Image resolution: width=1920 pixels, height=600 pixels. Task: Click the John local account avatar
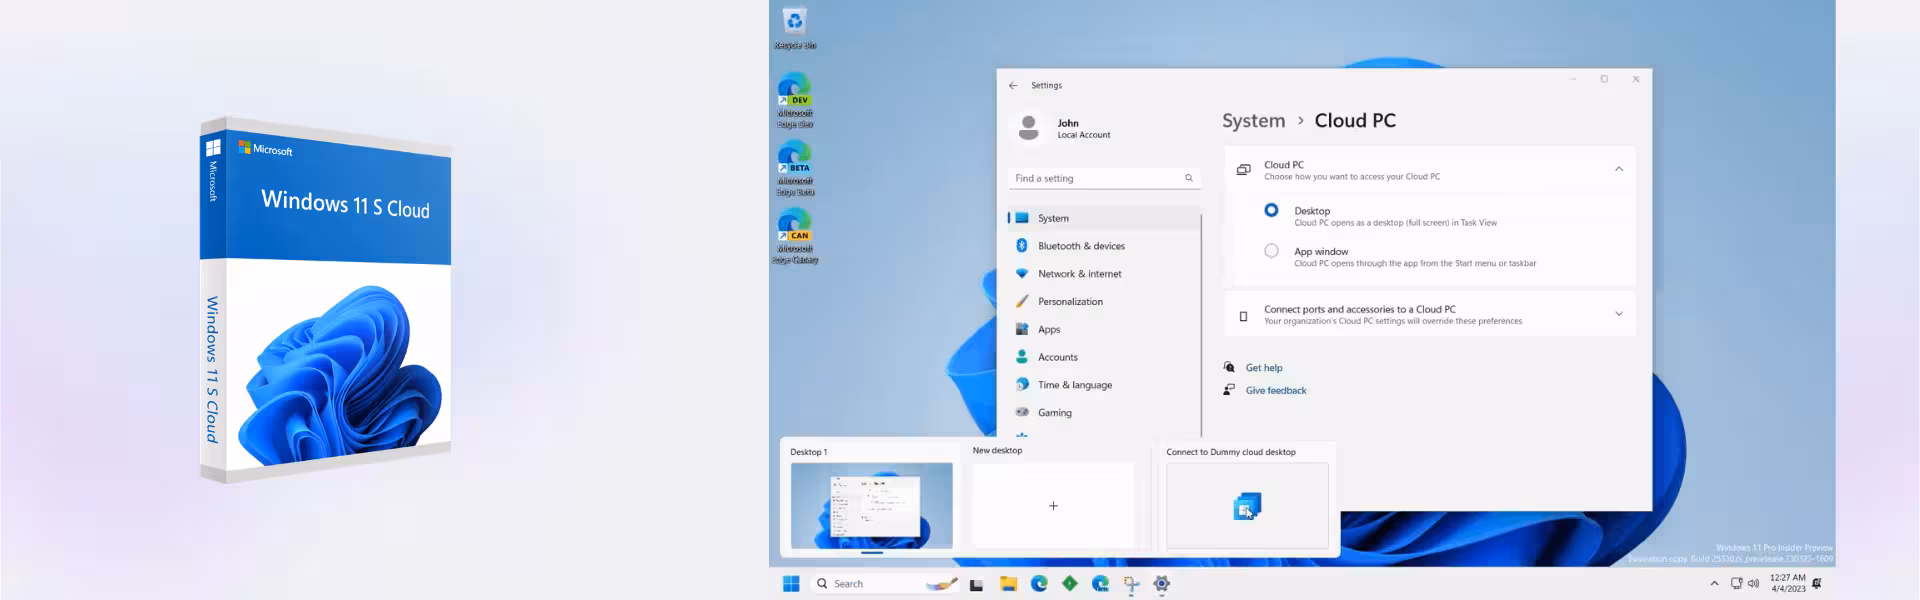[1028, 127]
